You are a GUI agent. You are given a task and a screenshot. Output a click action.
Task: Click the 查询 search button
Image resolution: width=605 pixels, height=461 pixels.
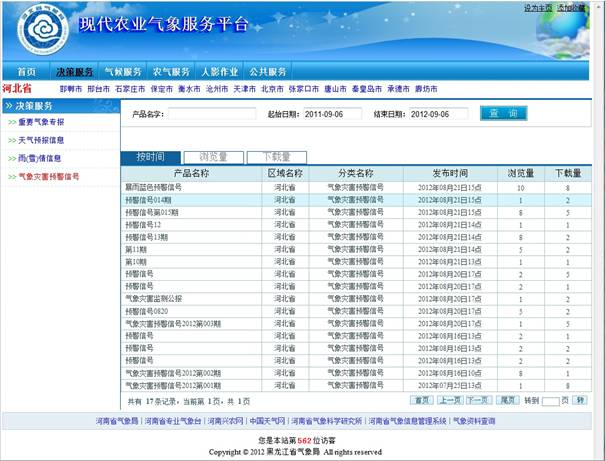coord(503,114)
